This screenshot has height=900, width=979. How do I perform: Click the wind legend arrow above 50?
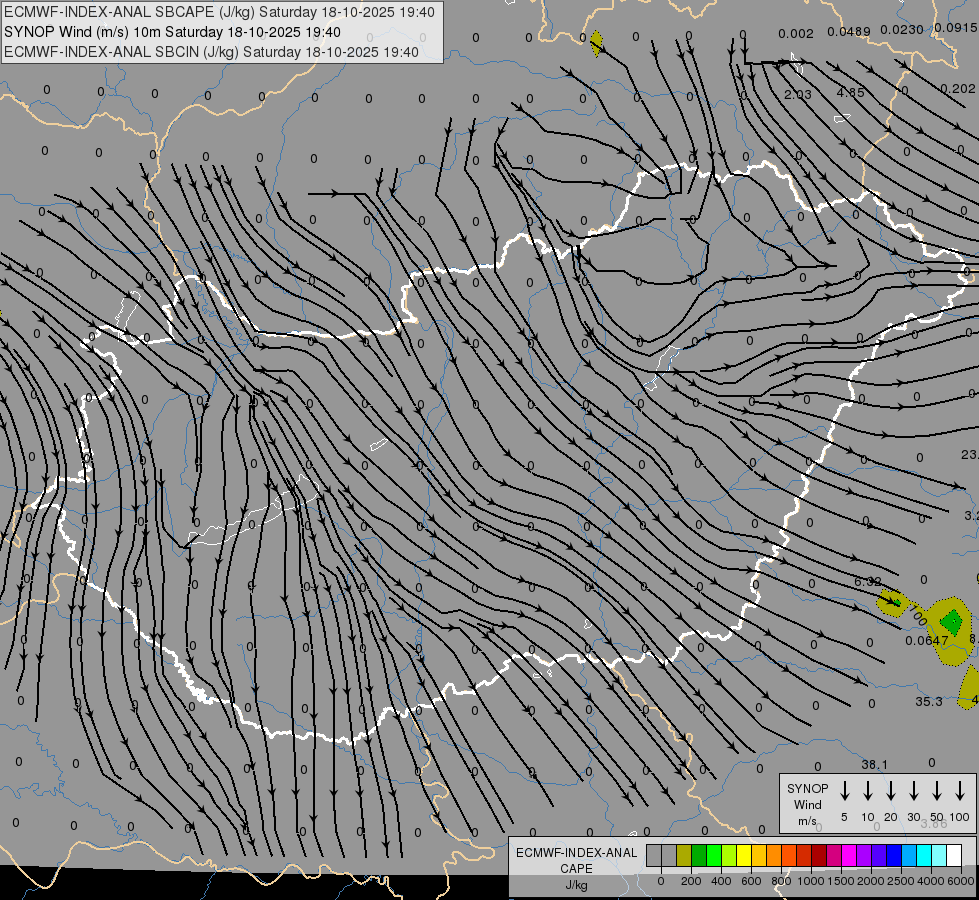pyautogui.click(x=937, y=791)
